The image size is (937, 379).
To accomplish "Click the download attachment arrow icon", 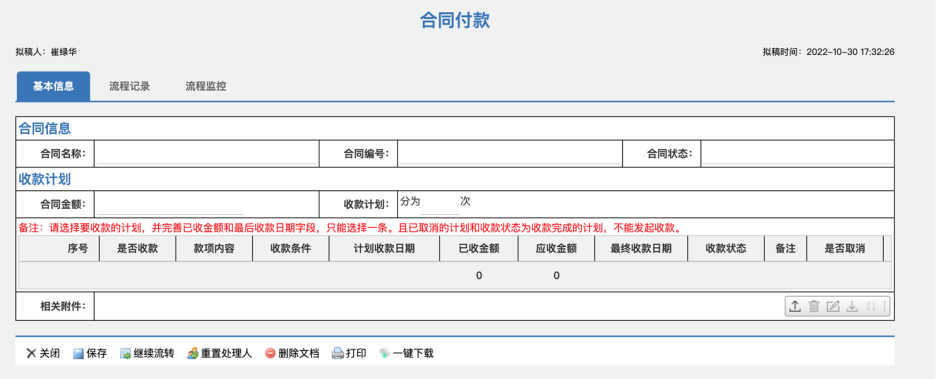I will [x=853, y=307].
